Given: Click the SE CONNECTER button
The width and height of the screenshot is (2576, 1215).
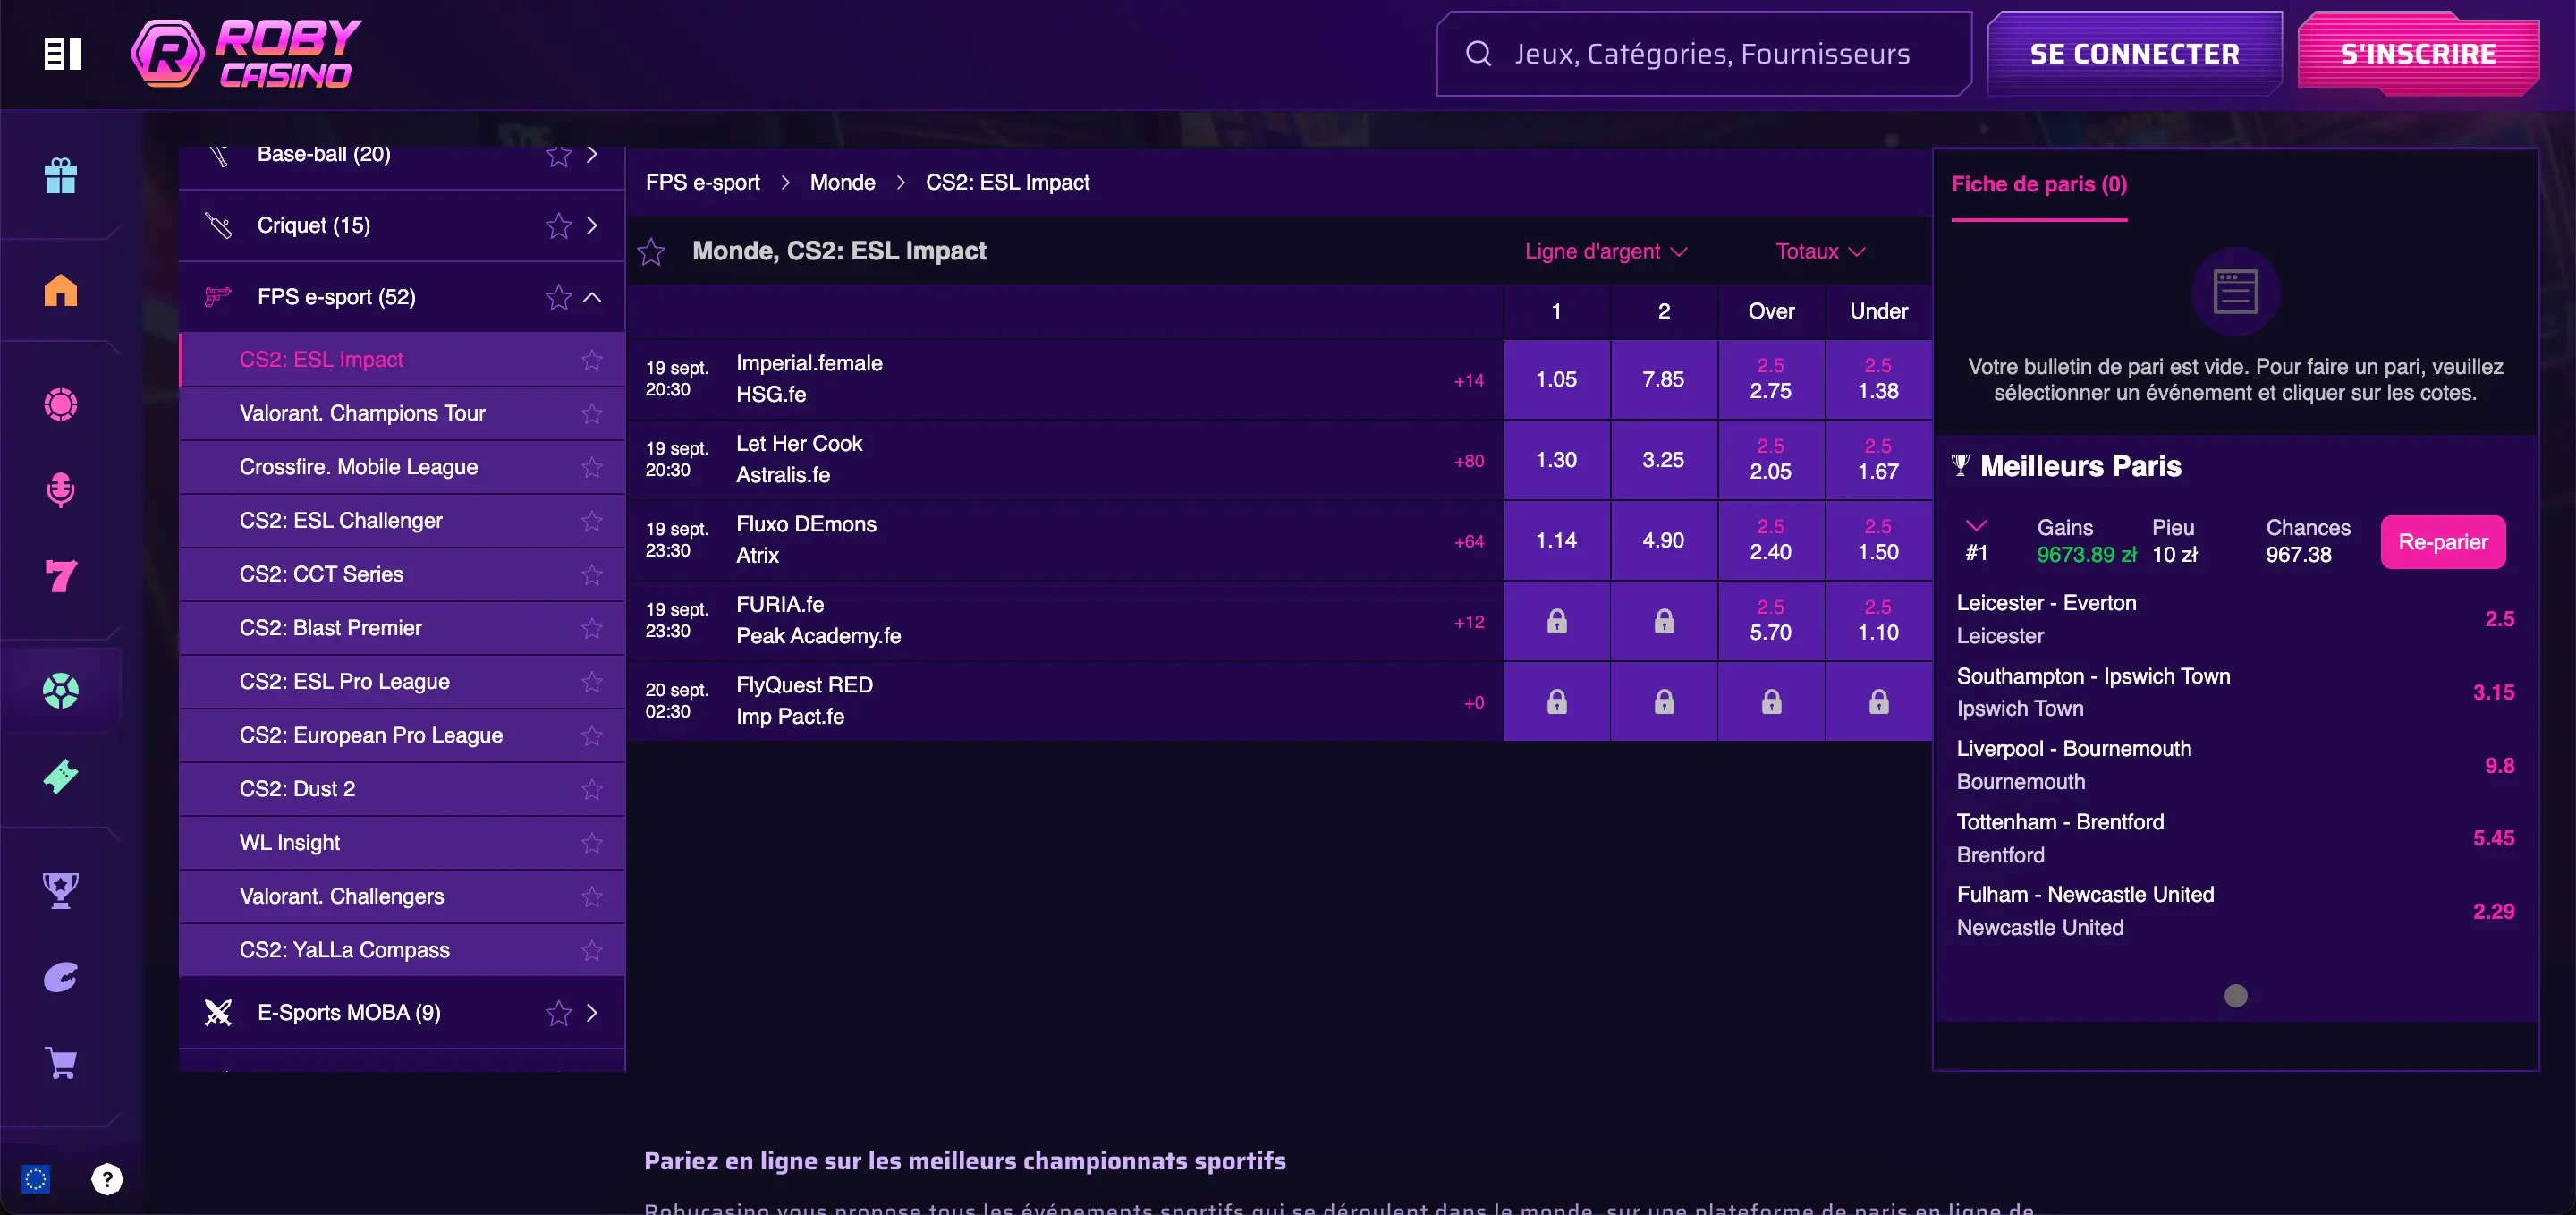Looking at the screenshot, I should click(2134, 54).
